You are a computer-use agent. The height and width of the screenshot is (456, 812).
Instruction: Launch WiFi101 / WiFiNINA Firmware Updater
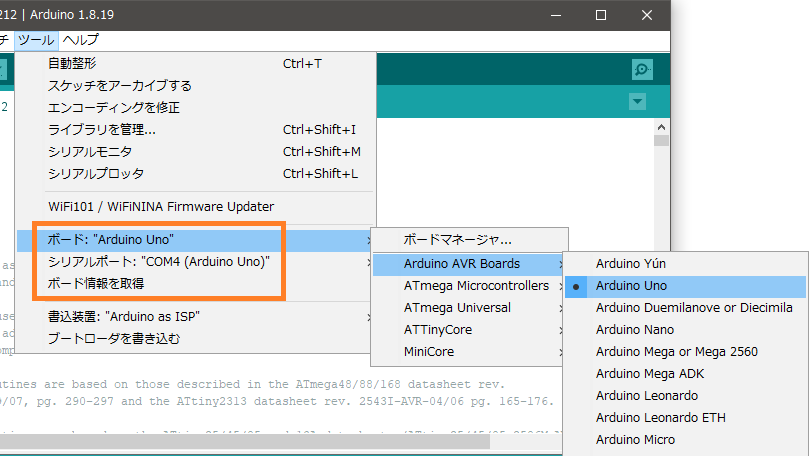click(195, 207)
